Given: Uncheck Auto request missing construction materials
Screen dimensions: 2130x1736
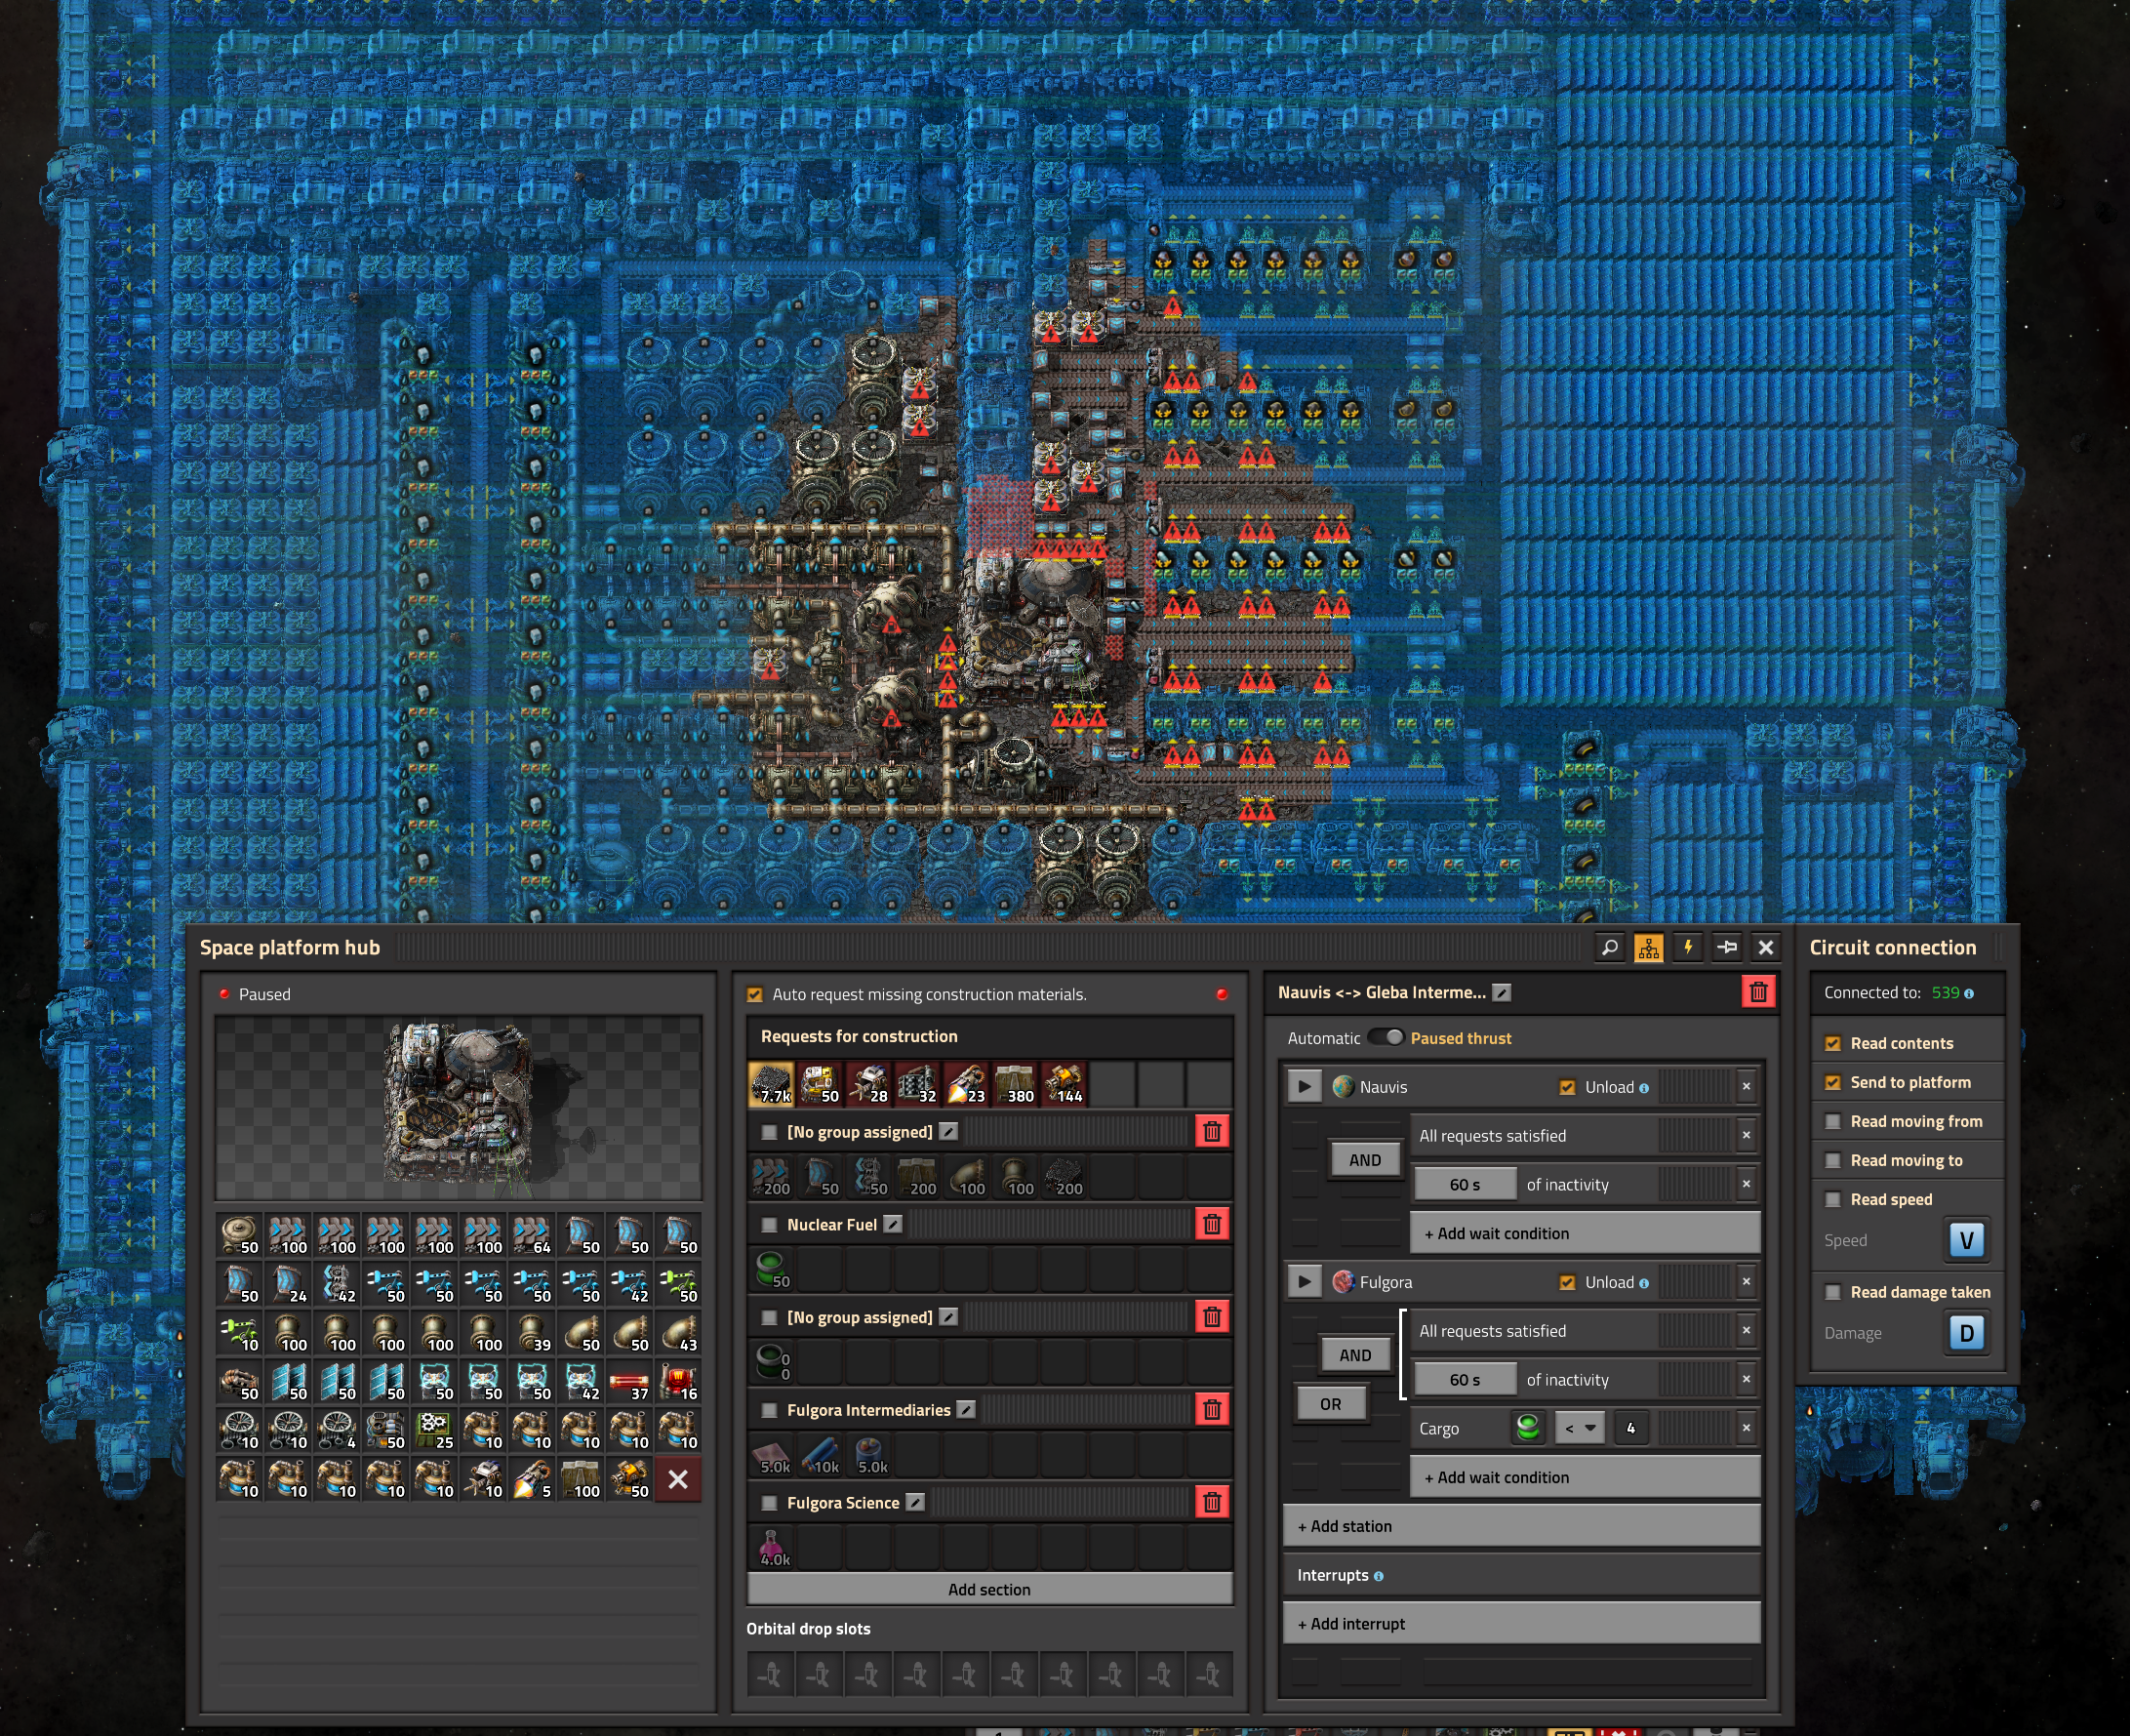Looking at the screenshot, I should 755,994.
